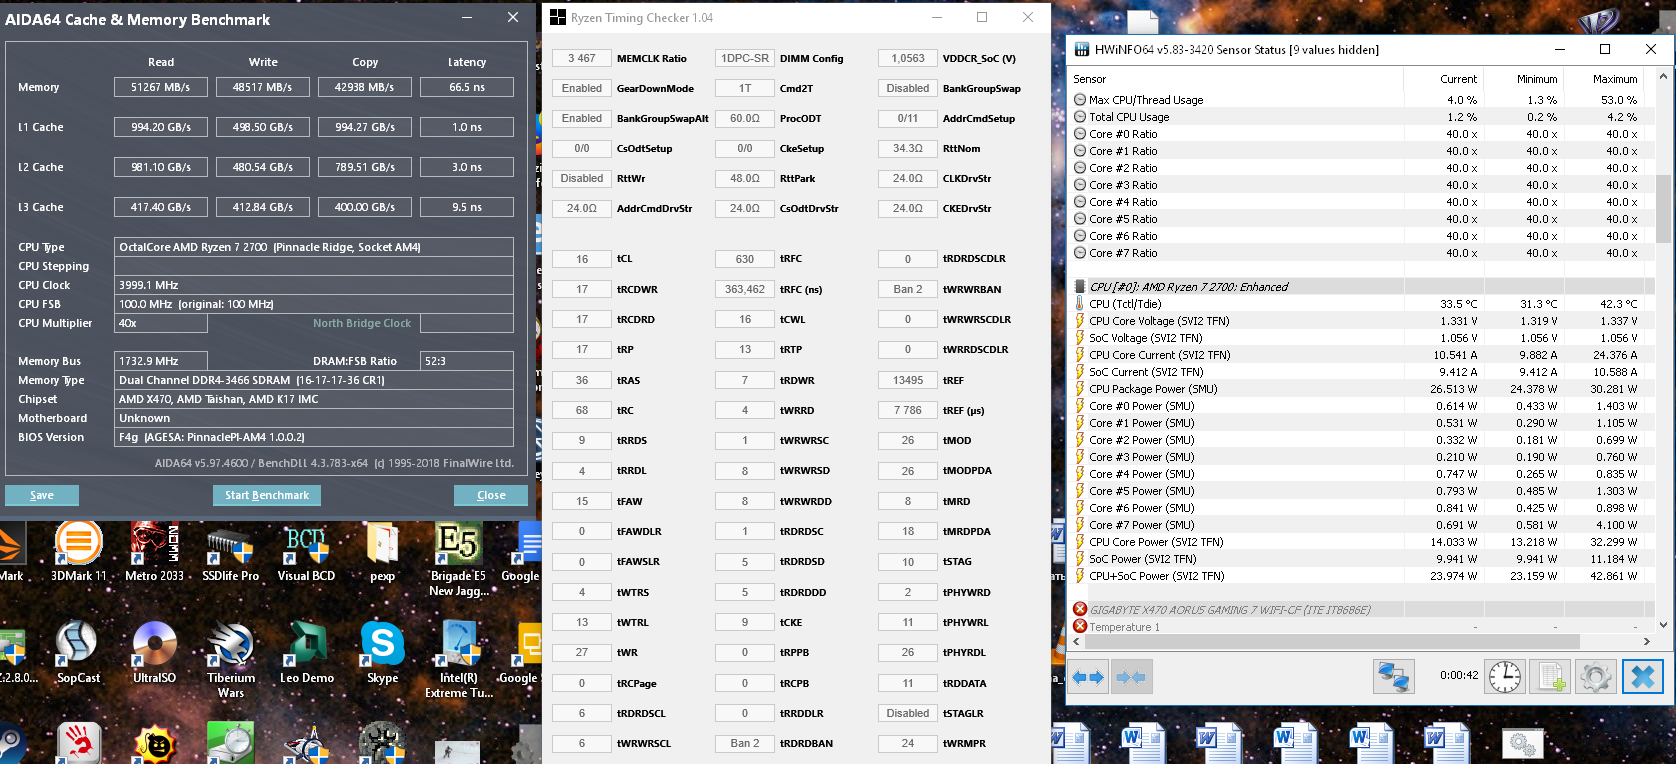Viewport: 1676px width, 764px height.
Task: Click the red X icon beside Temperature 1
Action: click(x=1080, y=627)
